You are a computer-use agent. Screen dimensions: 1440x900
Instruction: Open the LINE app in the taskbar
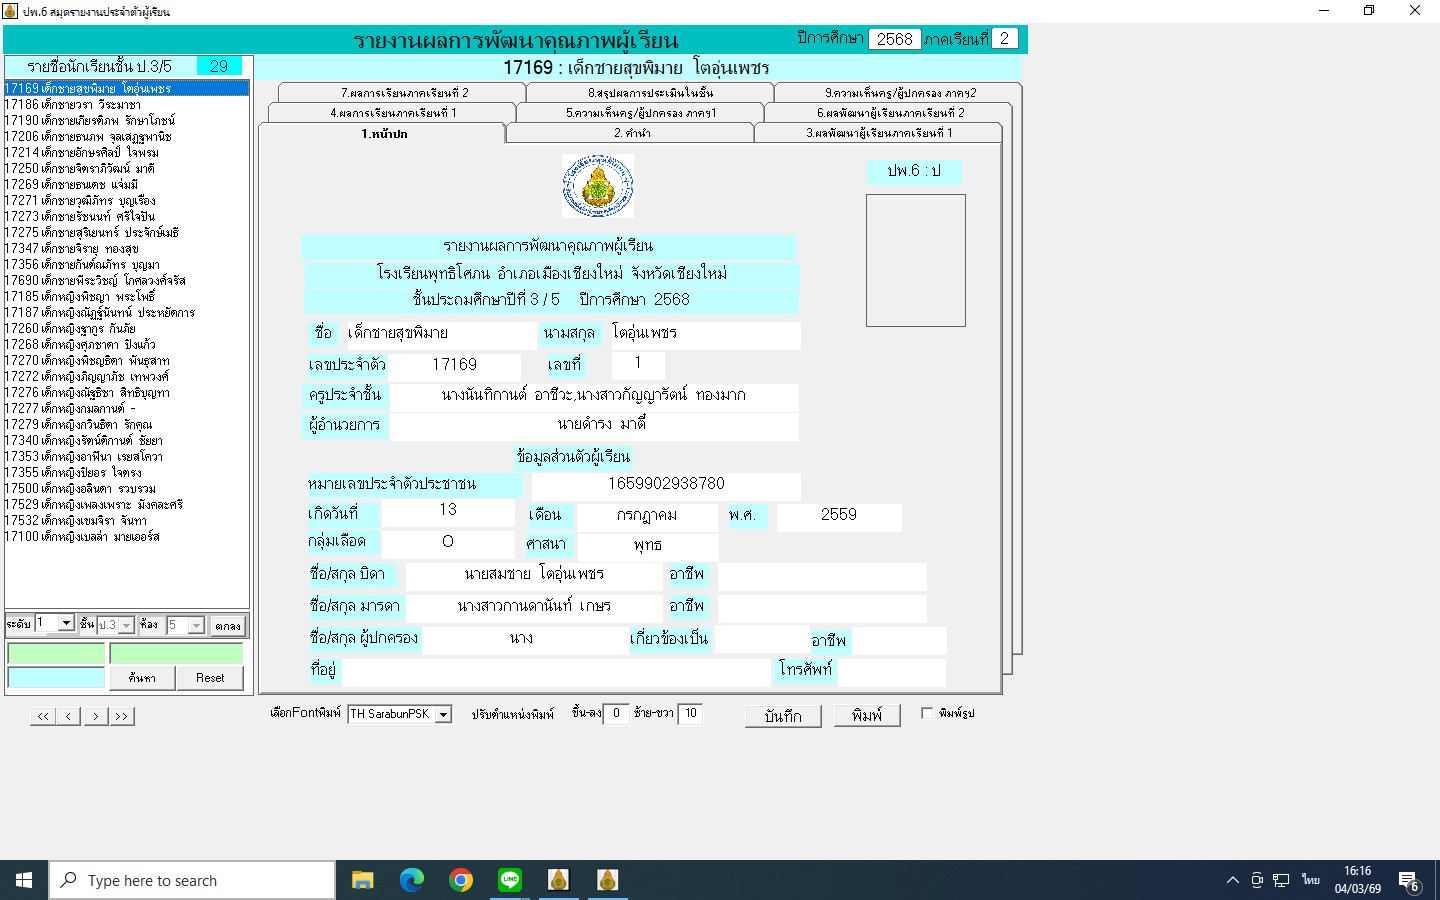(510, 880)
